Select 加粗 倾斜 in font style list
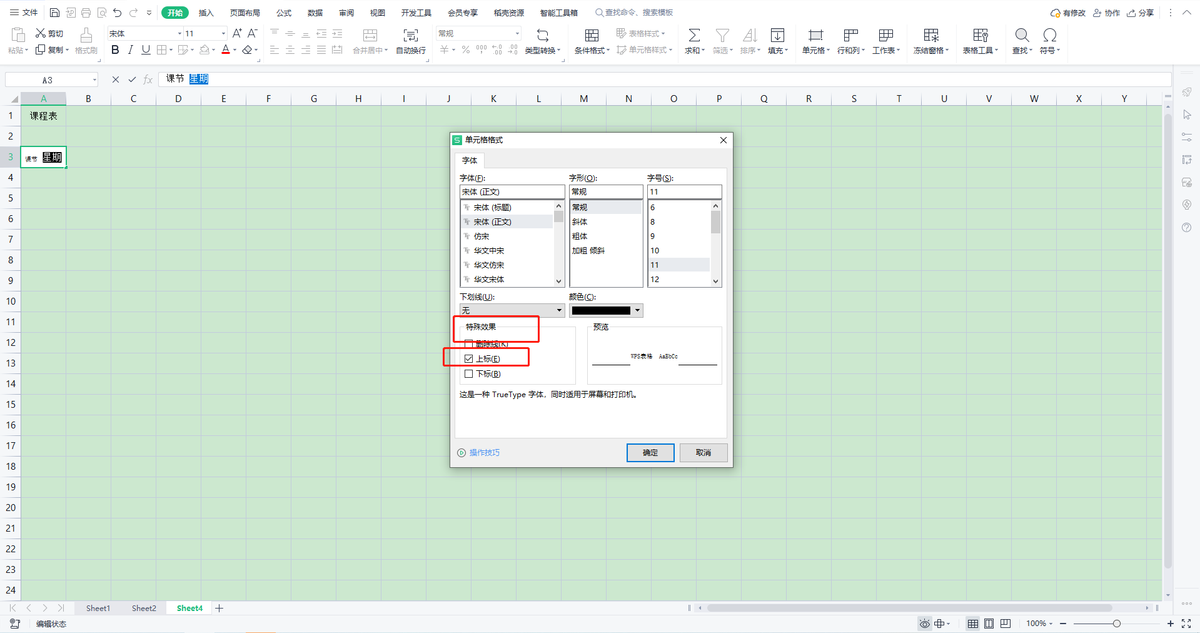Screen dimensions: 1200x633 [588, 251]
